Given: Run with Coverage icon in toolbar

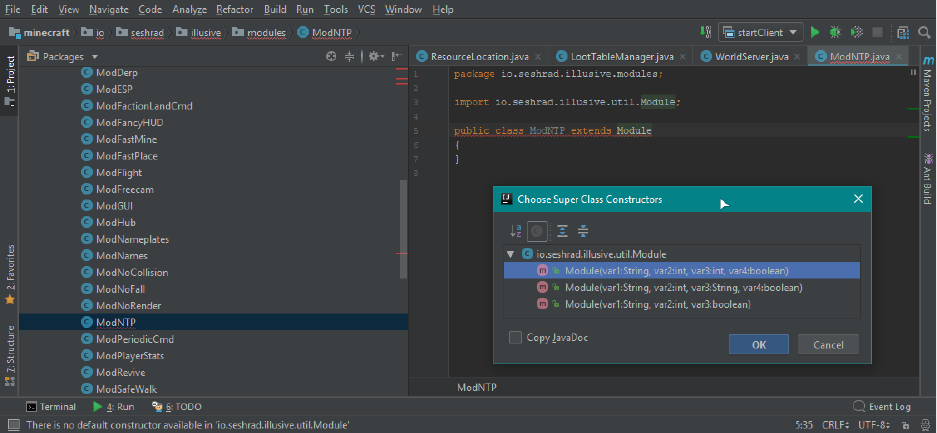Looking at the screenshot, I should pyautogui.click(x=856, y=32).
